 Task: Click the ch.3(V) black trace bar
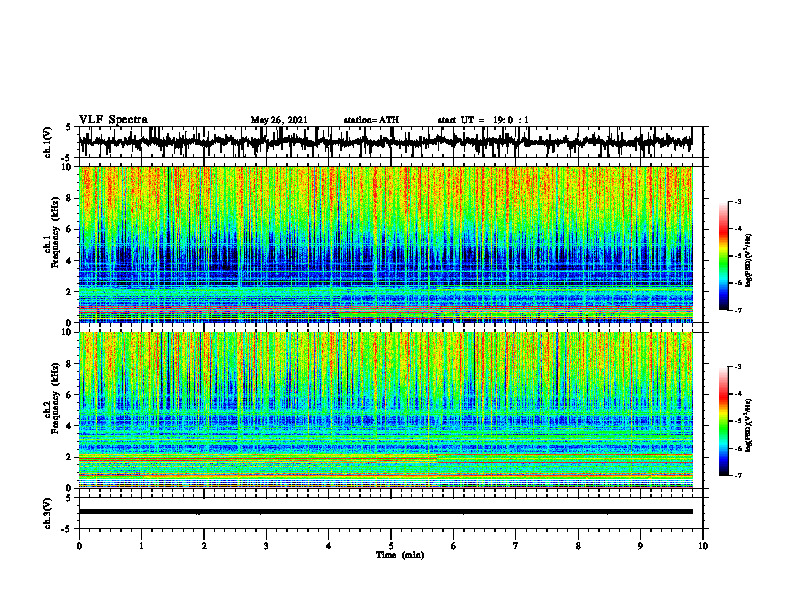pos(385,512)
